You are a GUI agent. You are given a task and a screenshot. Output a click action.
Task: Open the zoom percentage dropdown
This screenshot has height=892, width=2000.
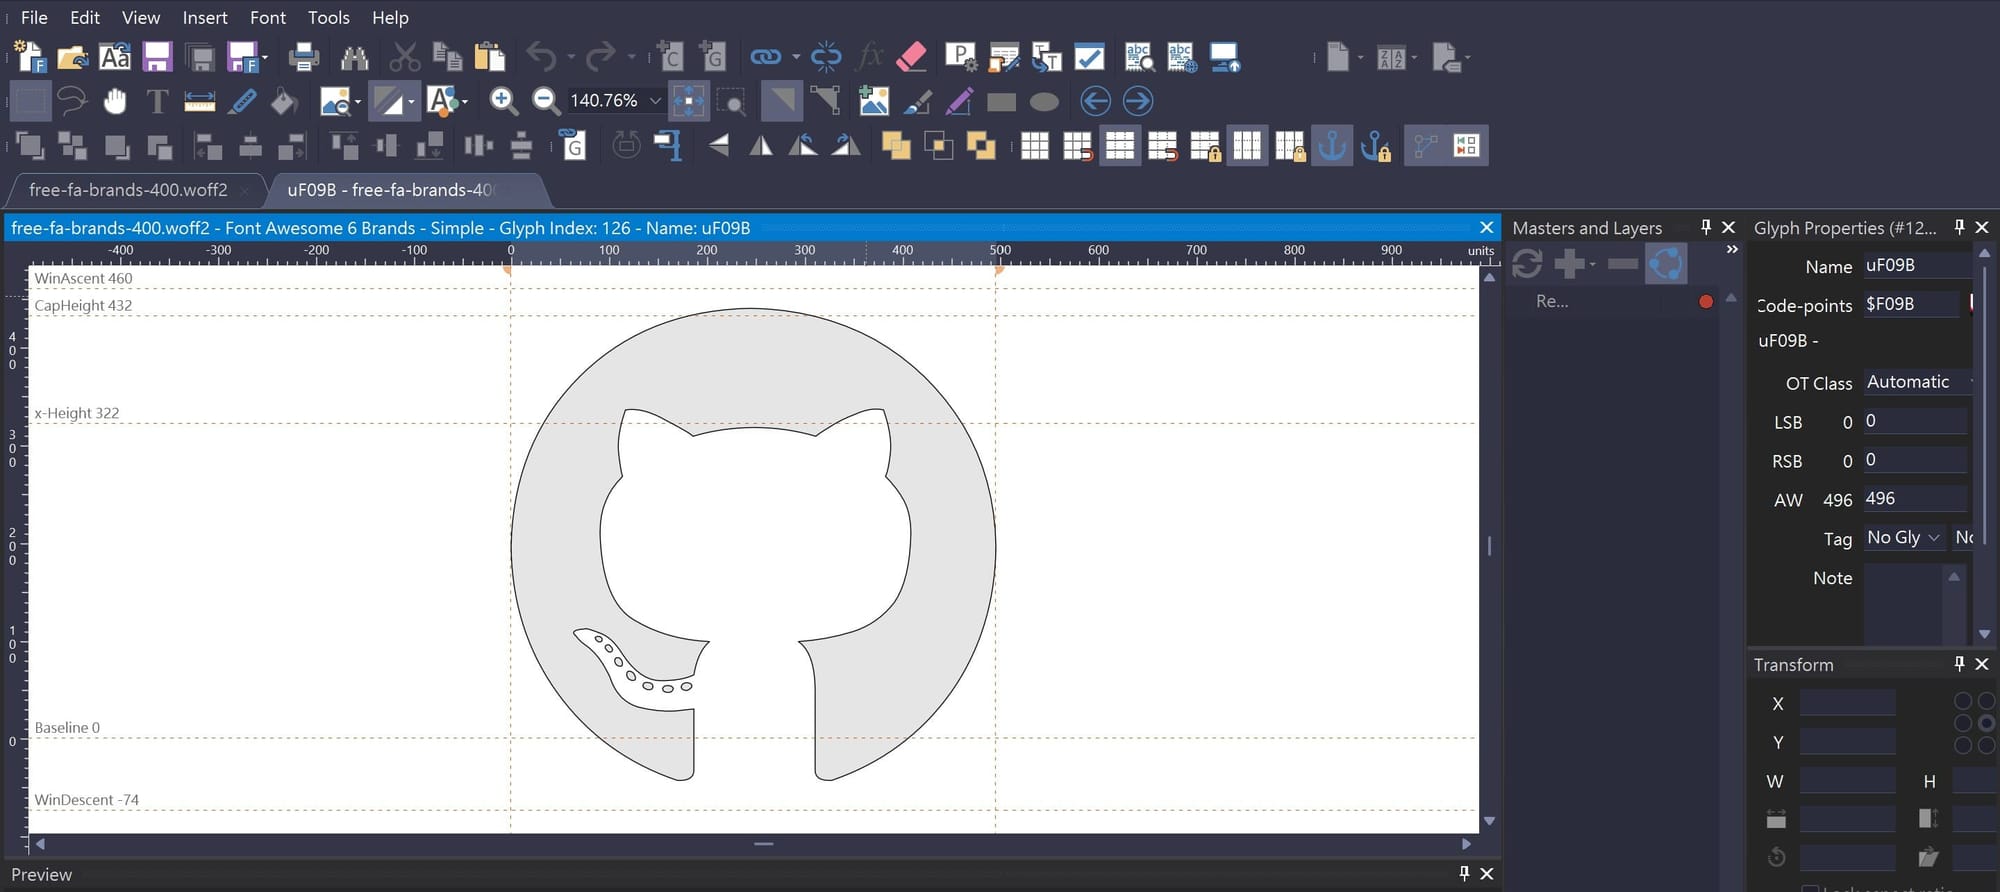655,101
